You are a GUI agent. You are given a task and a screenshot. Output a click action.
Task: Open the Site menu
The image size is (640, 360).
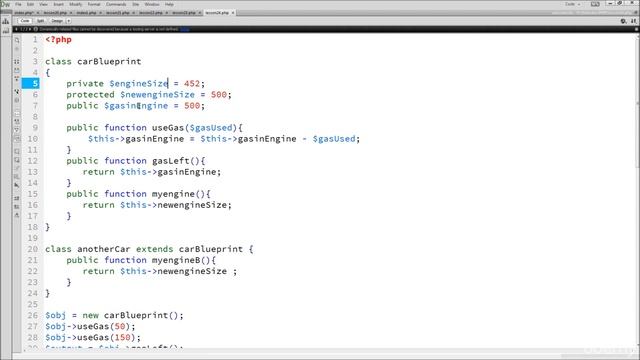136,4
